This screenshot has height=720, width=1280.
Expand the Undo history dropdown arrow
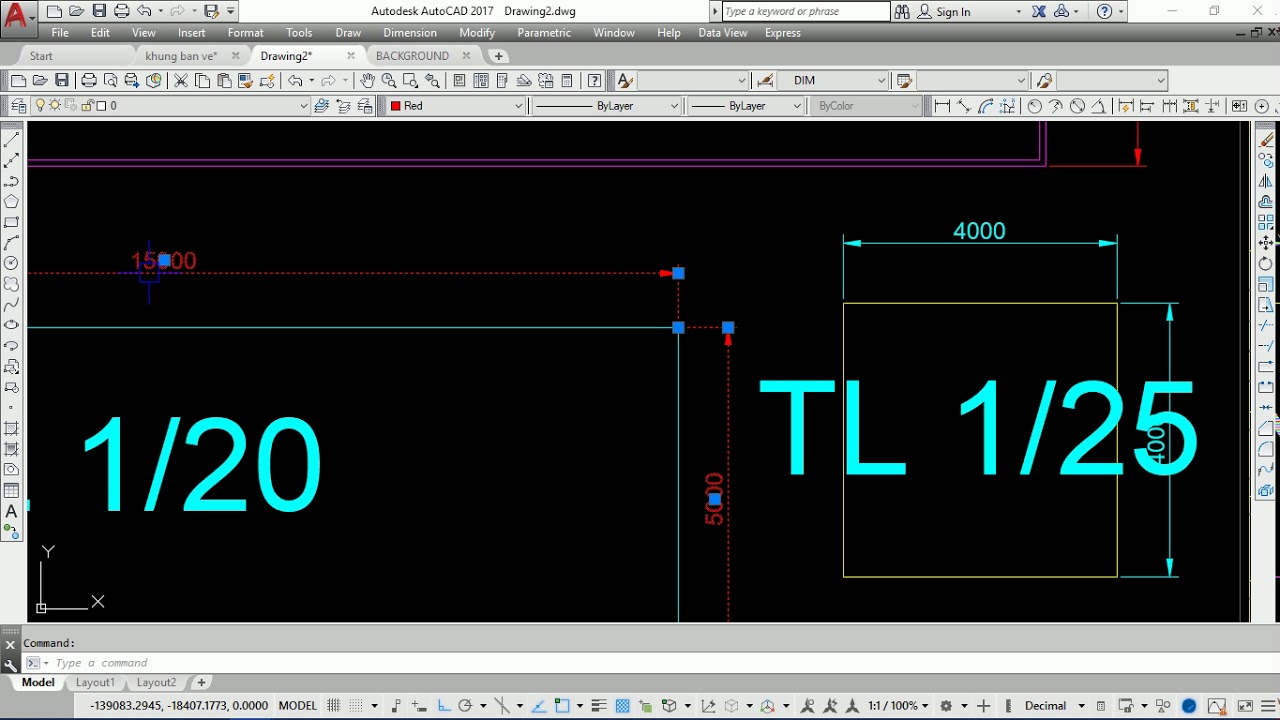(311, 80)
